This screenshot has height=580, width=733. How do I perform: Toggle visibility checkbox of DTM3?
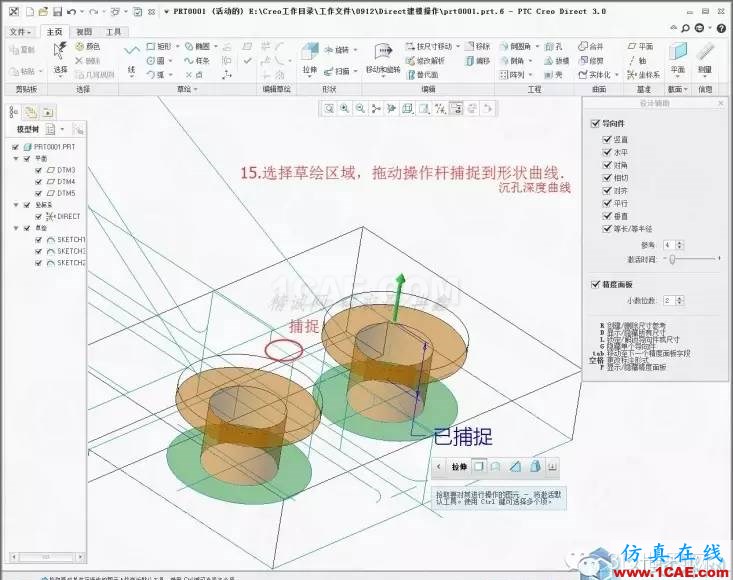tap(38, 170)
